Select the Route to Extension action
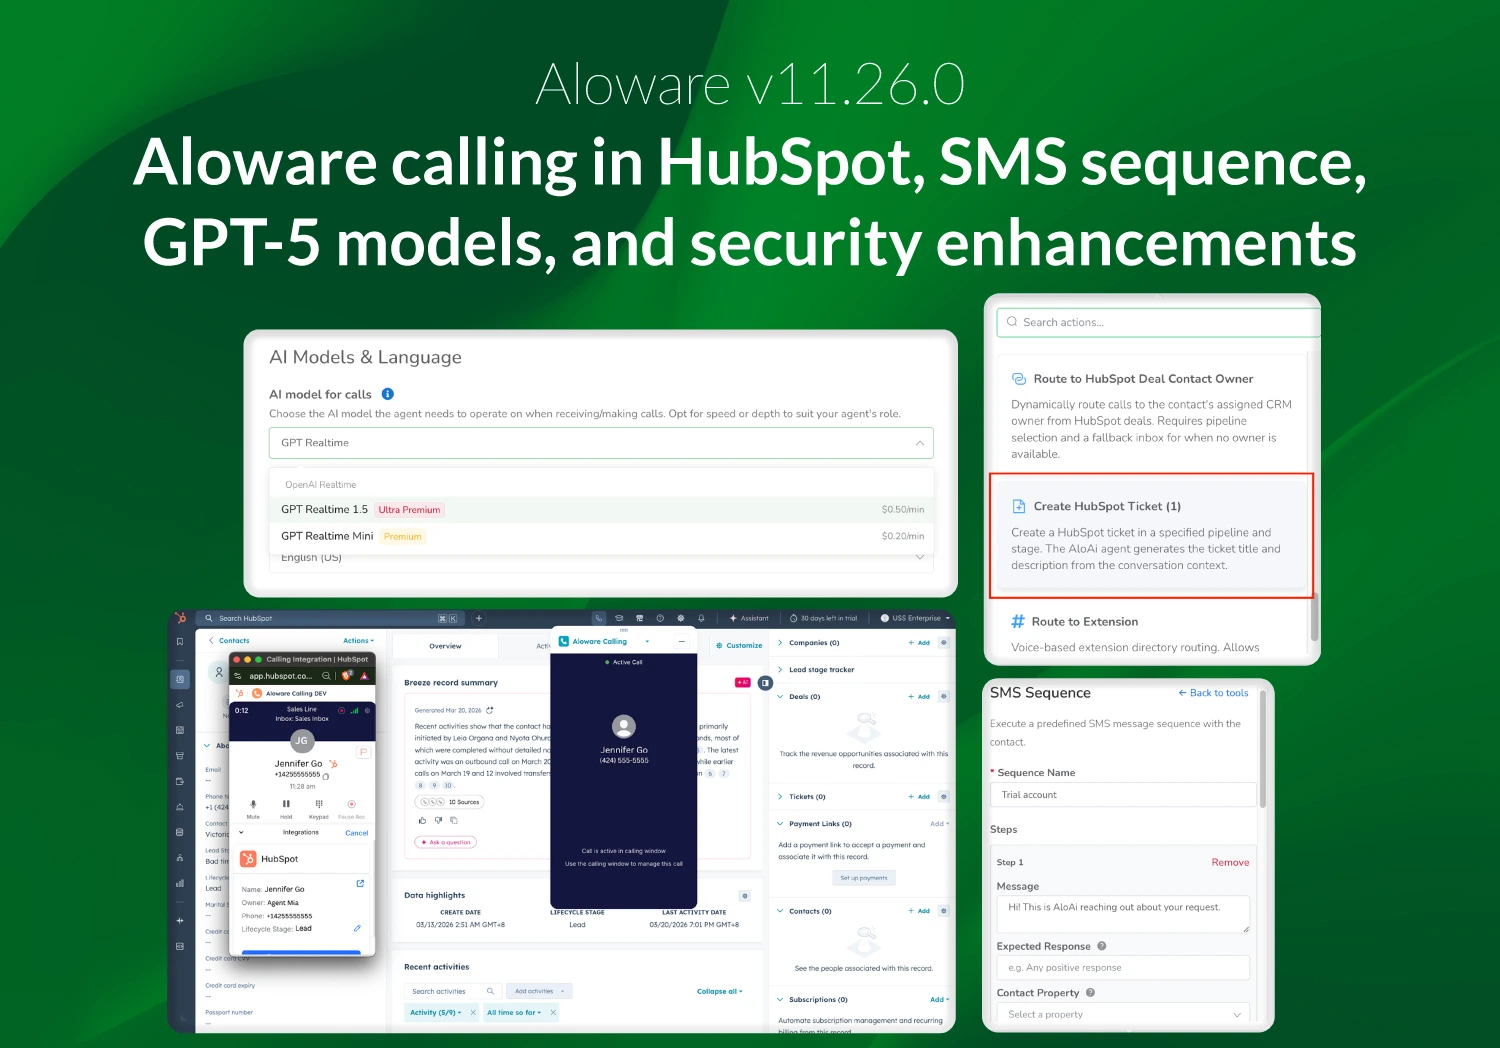The height and width of the screenshot is (1048, 1500). tap(1151, 632)
